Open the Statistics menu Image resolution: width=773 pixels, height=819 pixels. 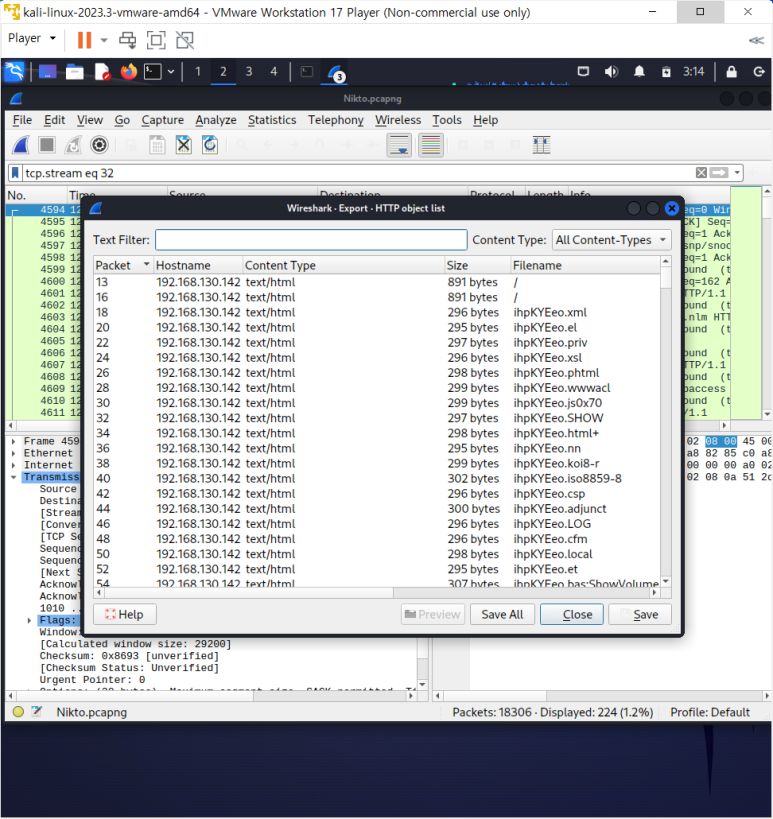click(272, 120)
